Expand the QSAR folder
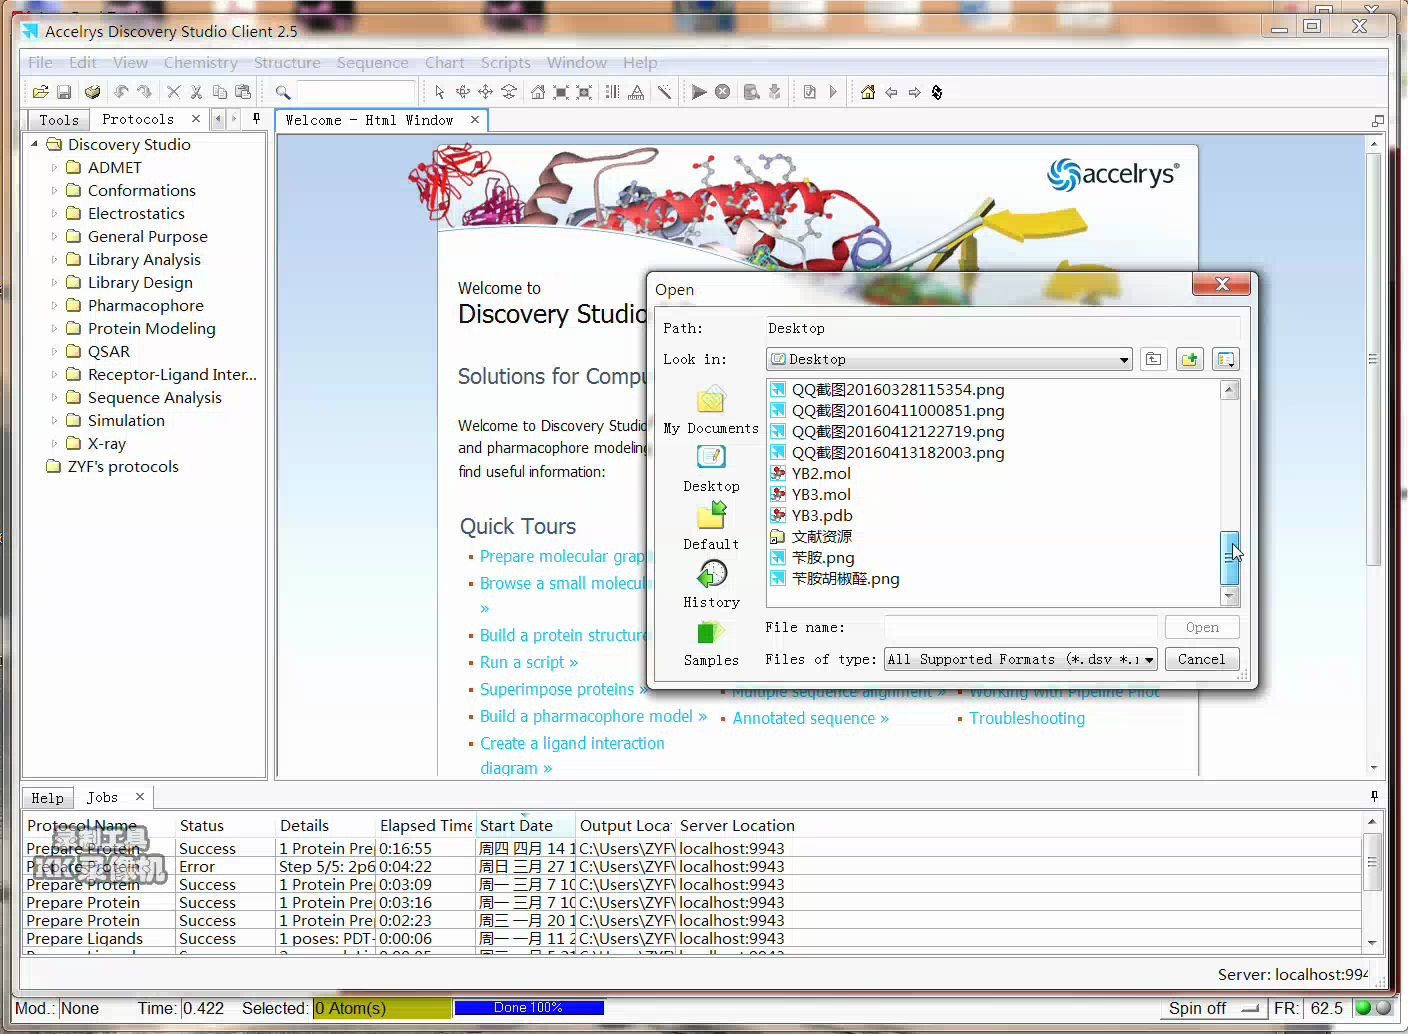 coord(54,351)
